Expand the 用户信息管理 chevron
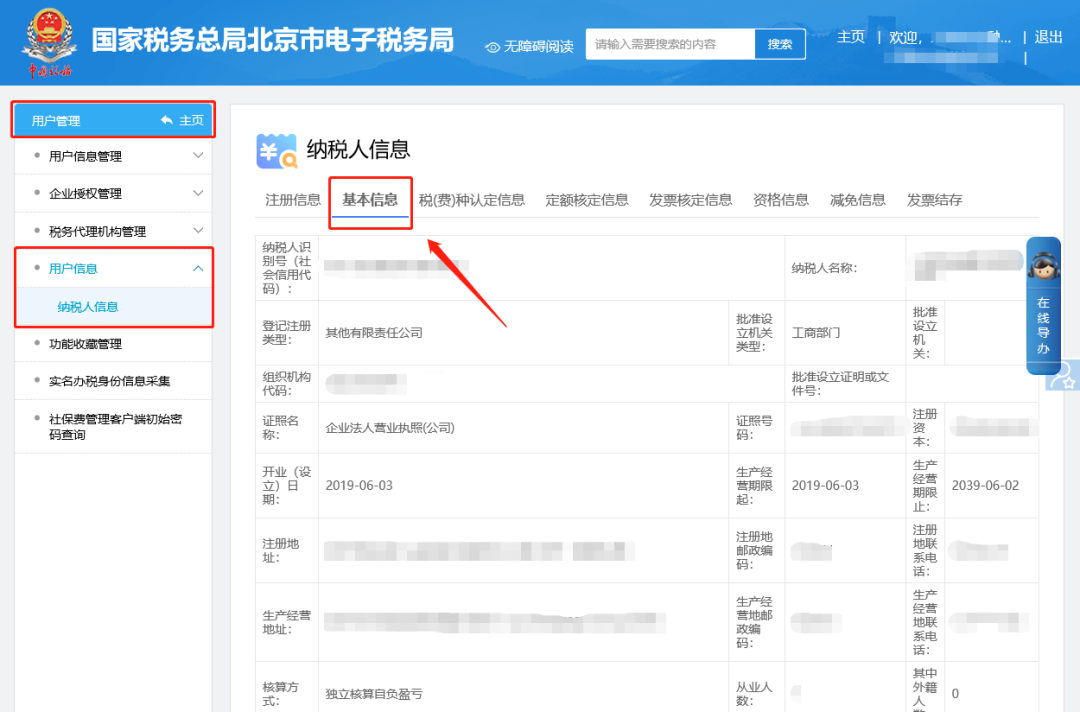Screen dimensions: 1080x712 click(198, 156)
